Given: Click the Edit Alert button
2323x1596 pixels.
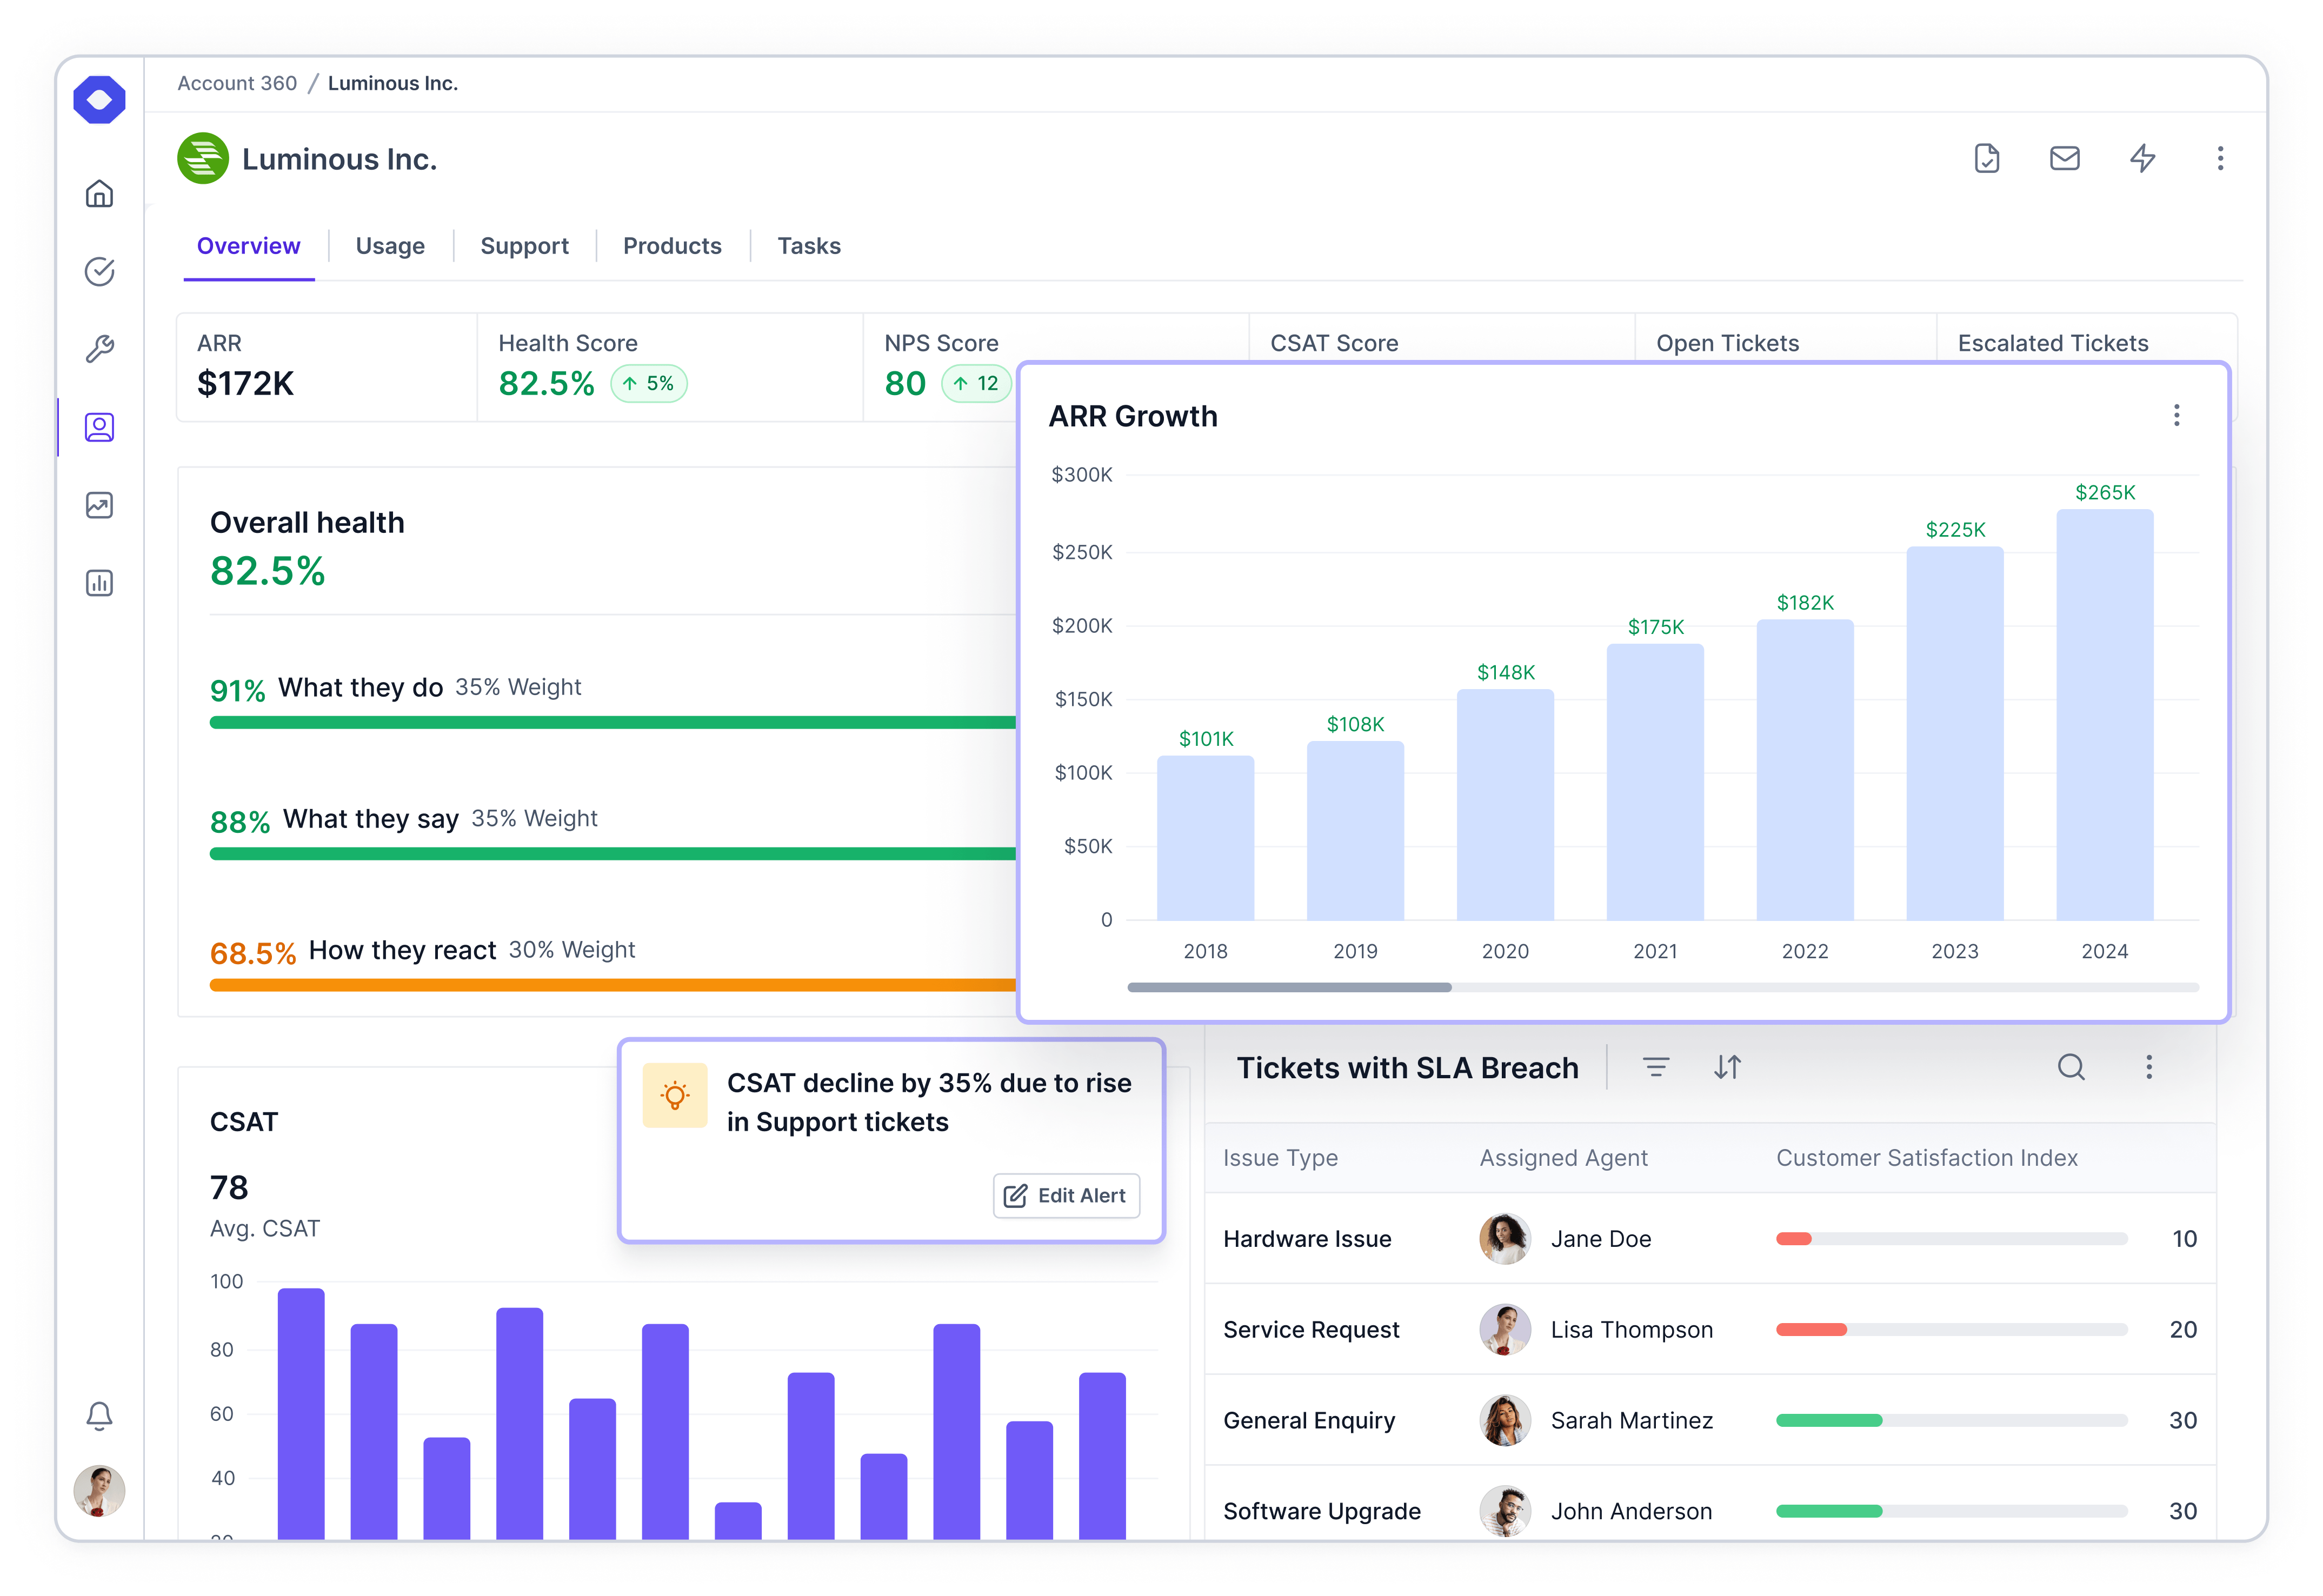Looking at the screenshot, I should point(1066,1195).
